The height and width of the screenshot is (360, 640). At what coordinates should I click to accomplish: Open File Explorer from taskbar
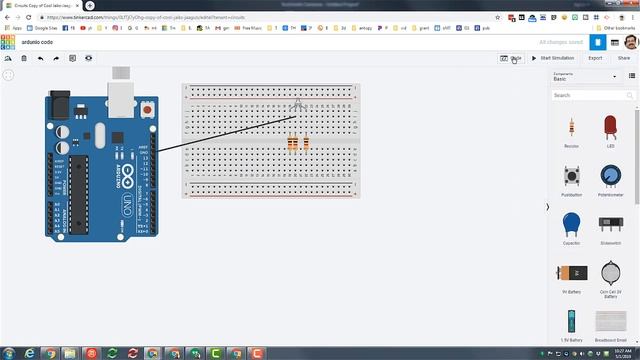(70, 353)
